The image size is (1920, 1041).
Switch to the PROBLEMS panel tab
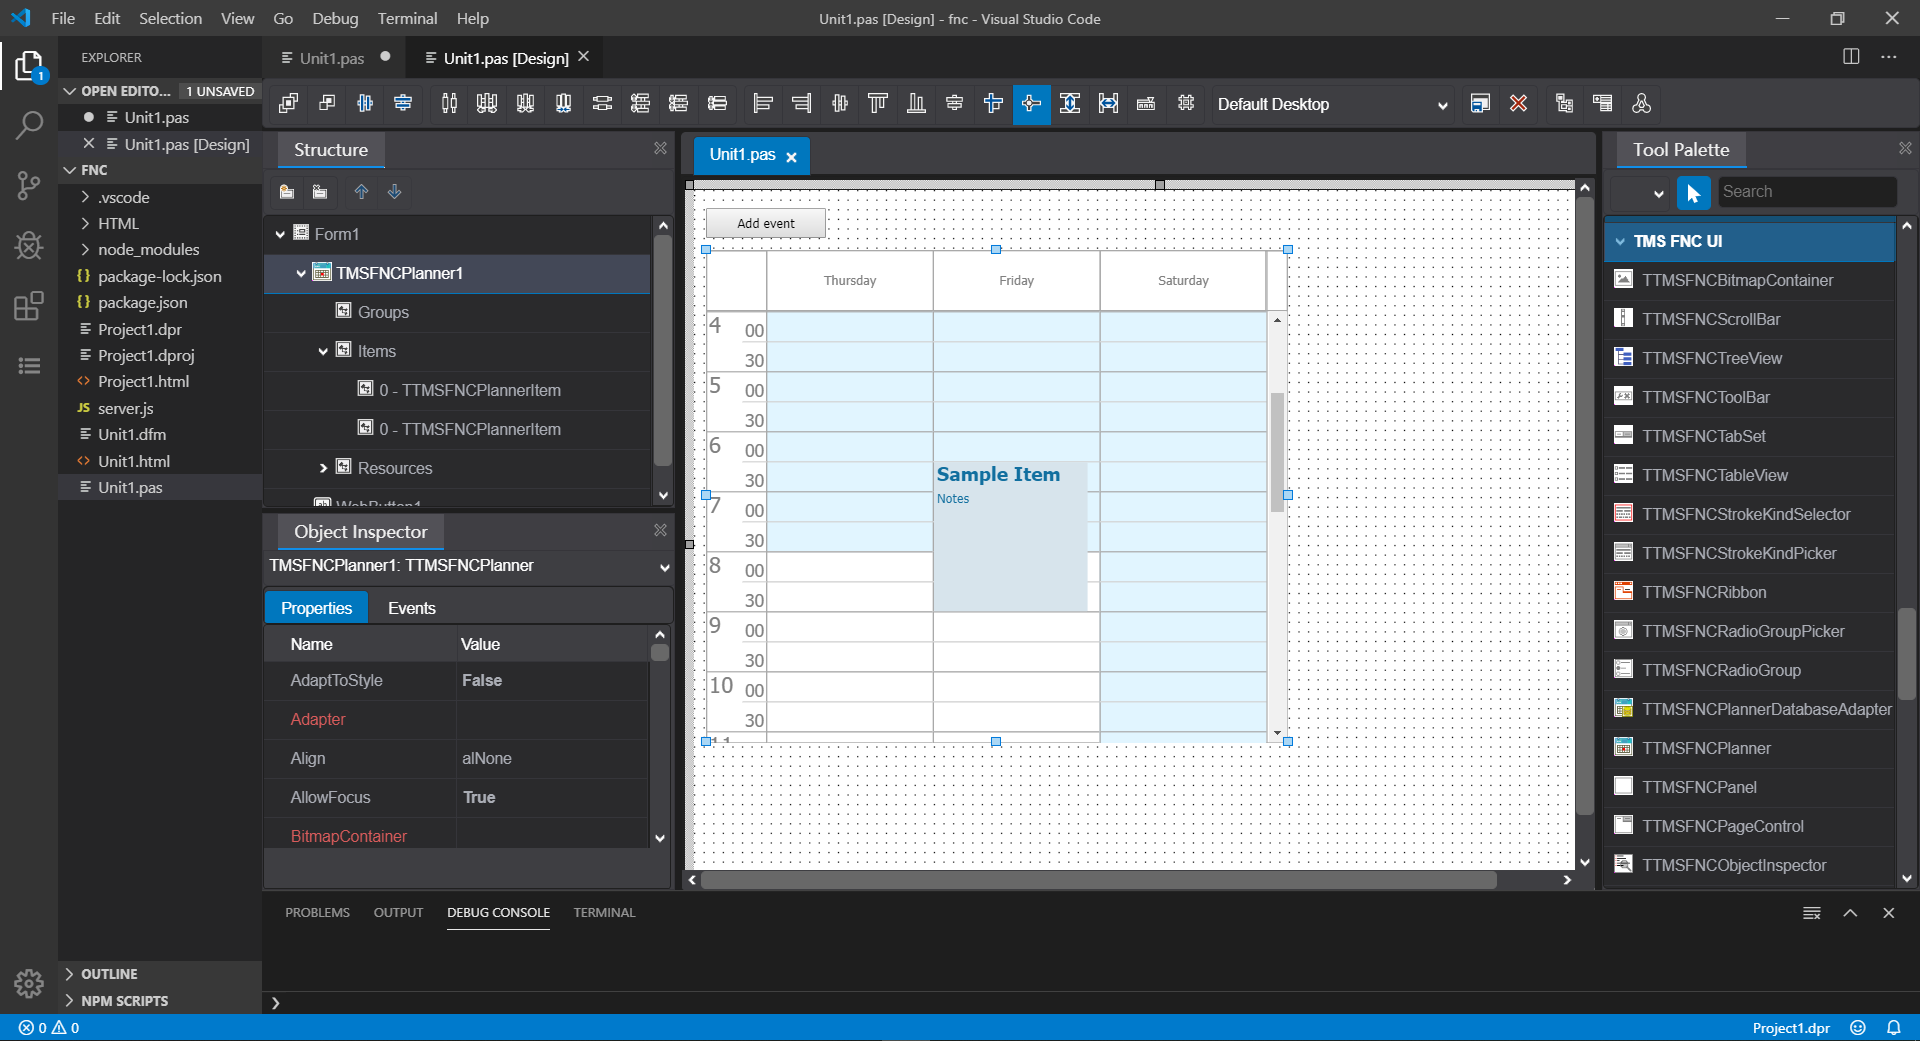point(317,912)
